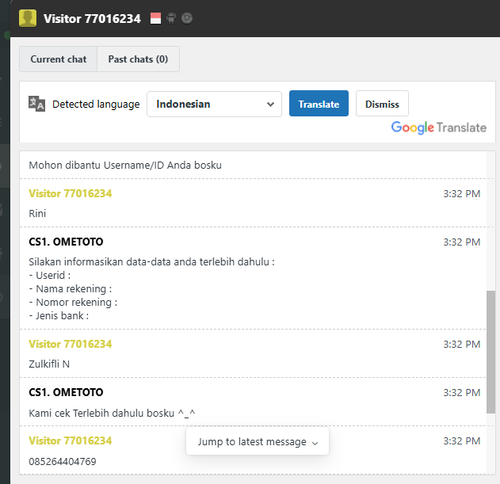
Task: Click the yellow visitor avatar icon
Action: pyautogui.click(x=28, y=18)
